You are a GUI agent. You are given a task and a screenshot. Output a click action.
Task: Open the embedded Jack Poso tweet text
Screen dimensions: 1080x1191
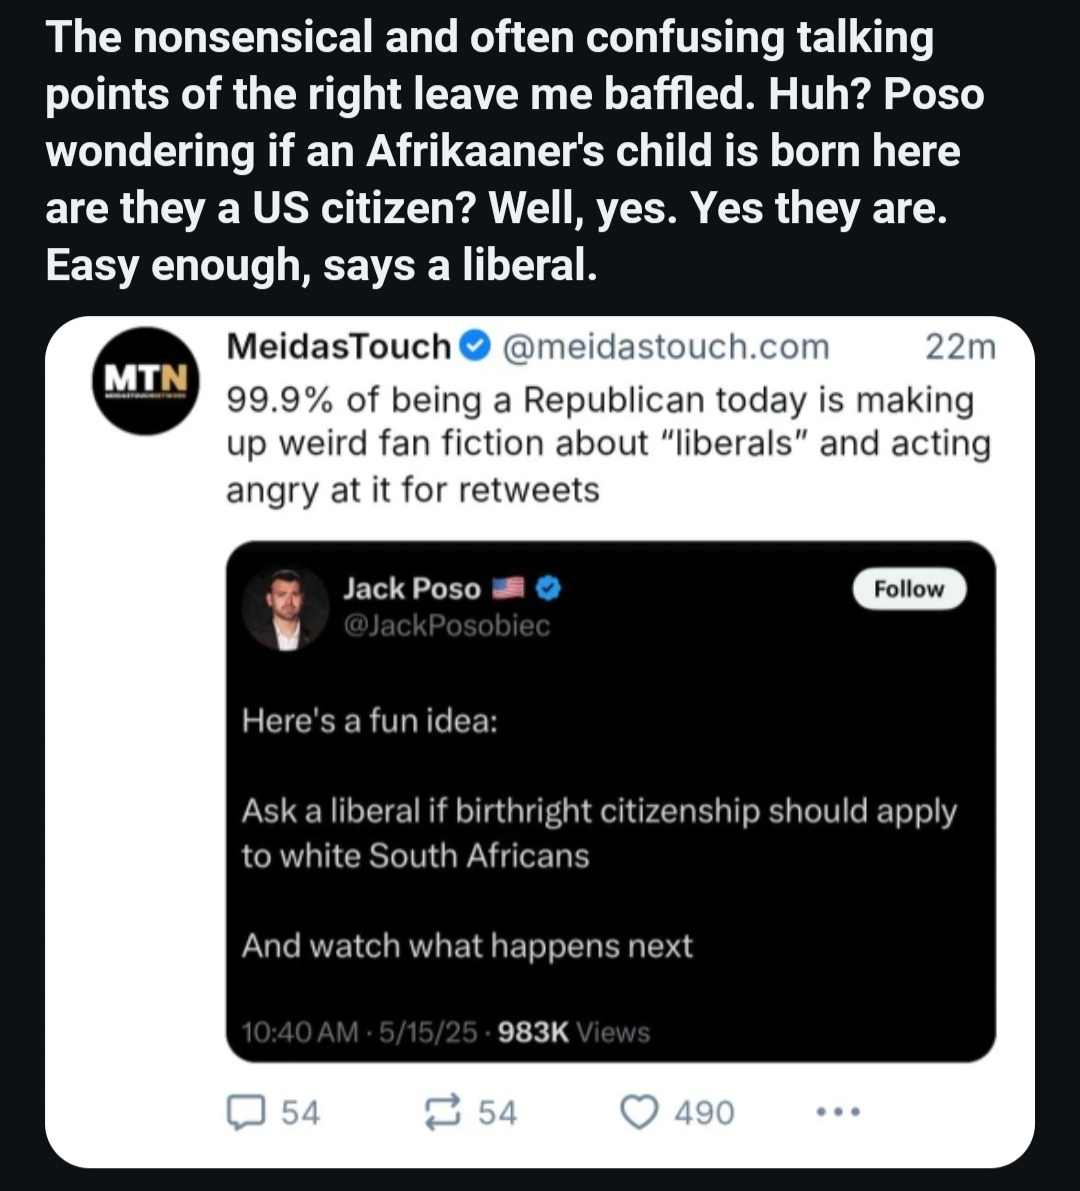point(598,832)
